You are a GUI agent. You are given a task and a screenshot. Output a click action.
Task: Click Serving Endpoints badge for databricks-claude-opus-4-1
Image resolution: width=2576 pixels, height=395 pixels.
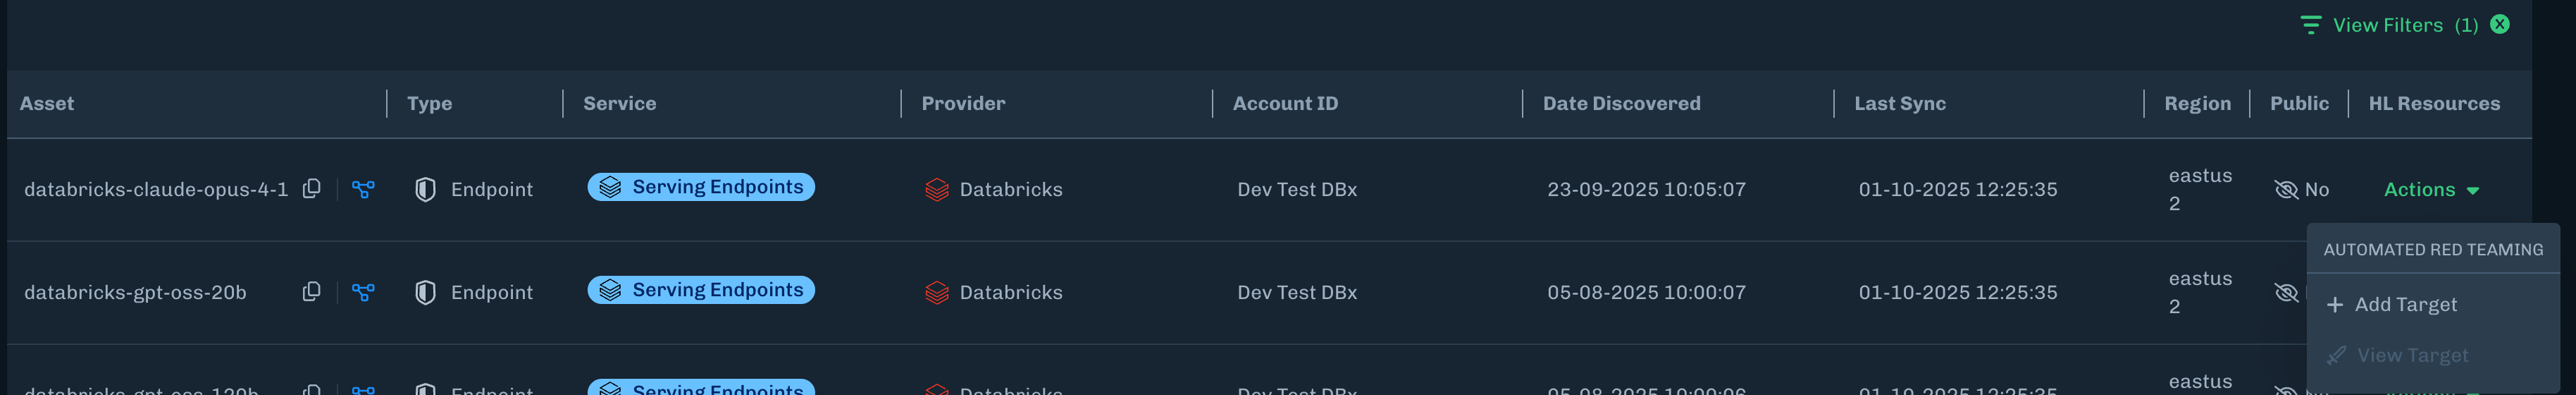tap(701, 187)
